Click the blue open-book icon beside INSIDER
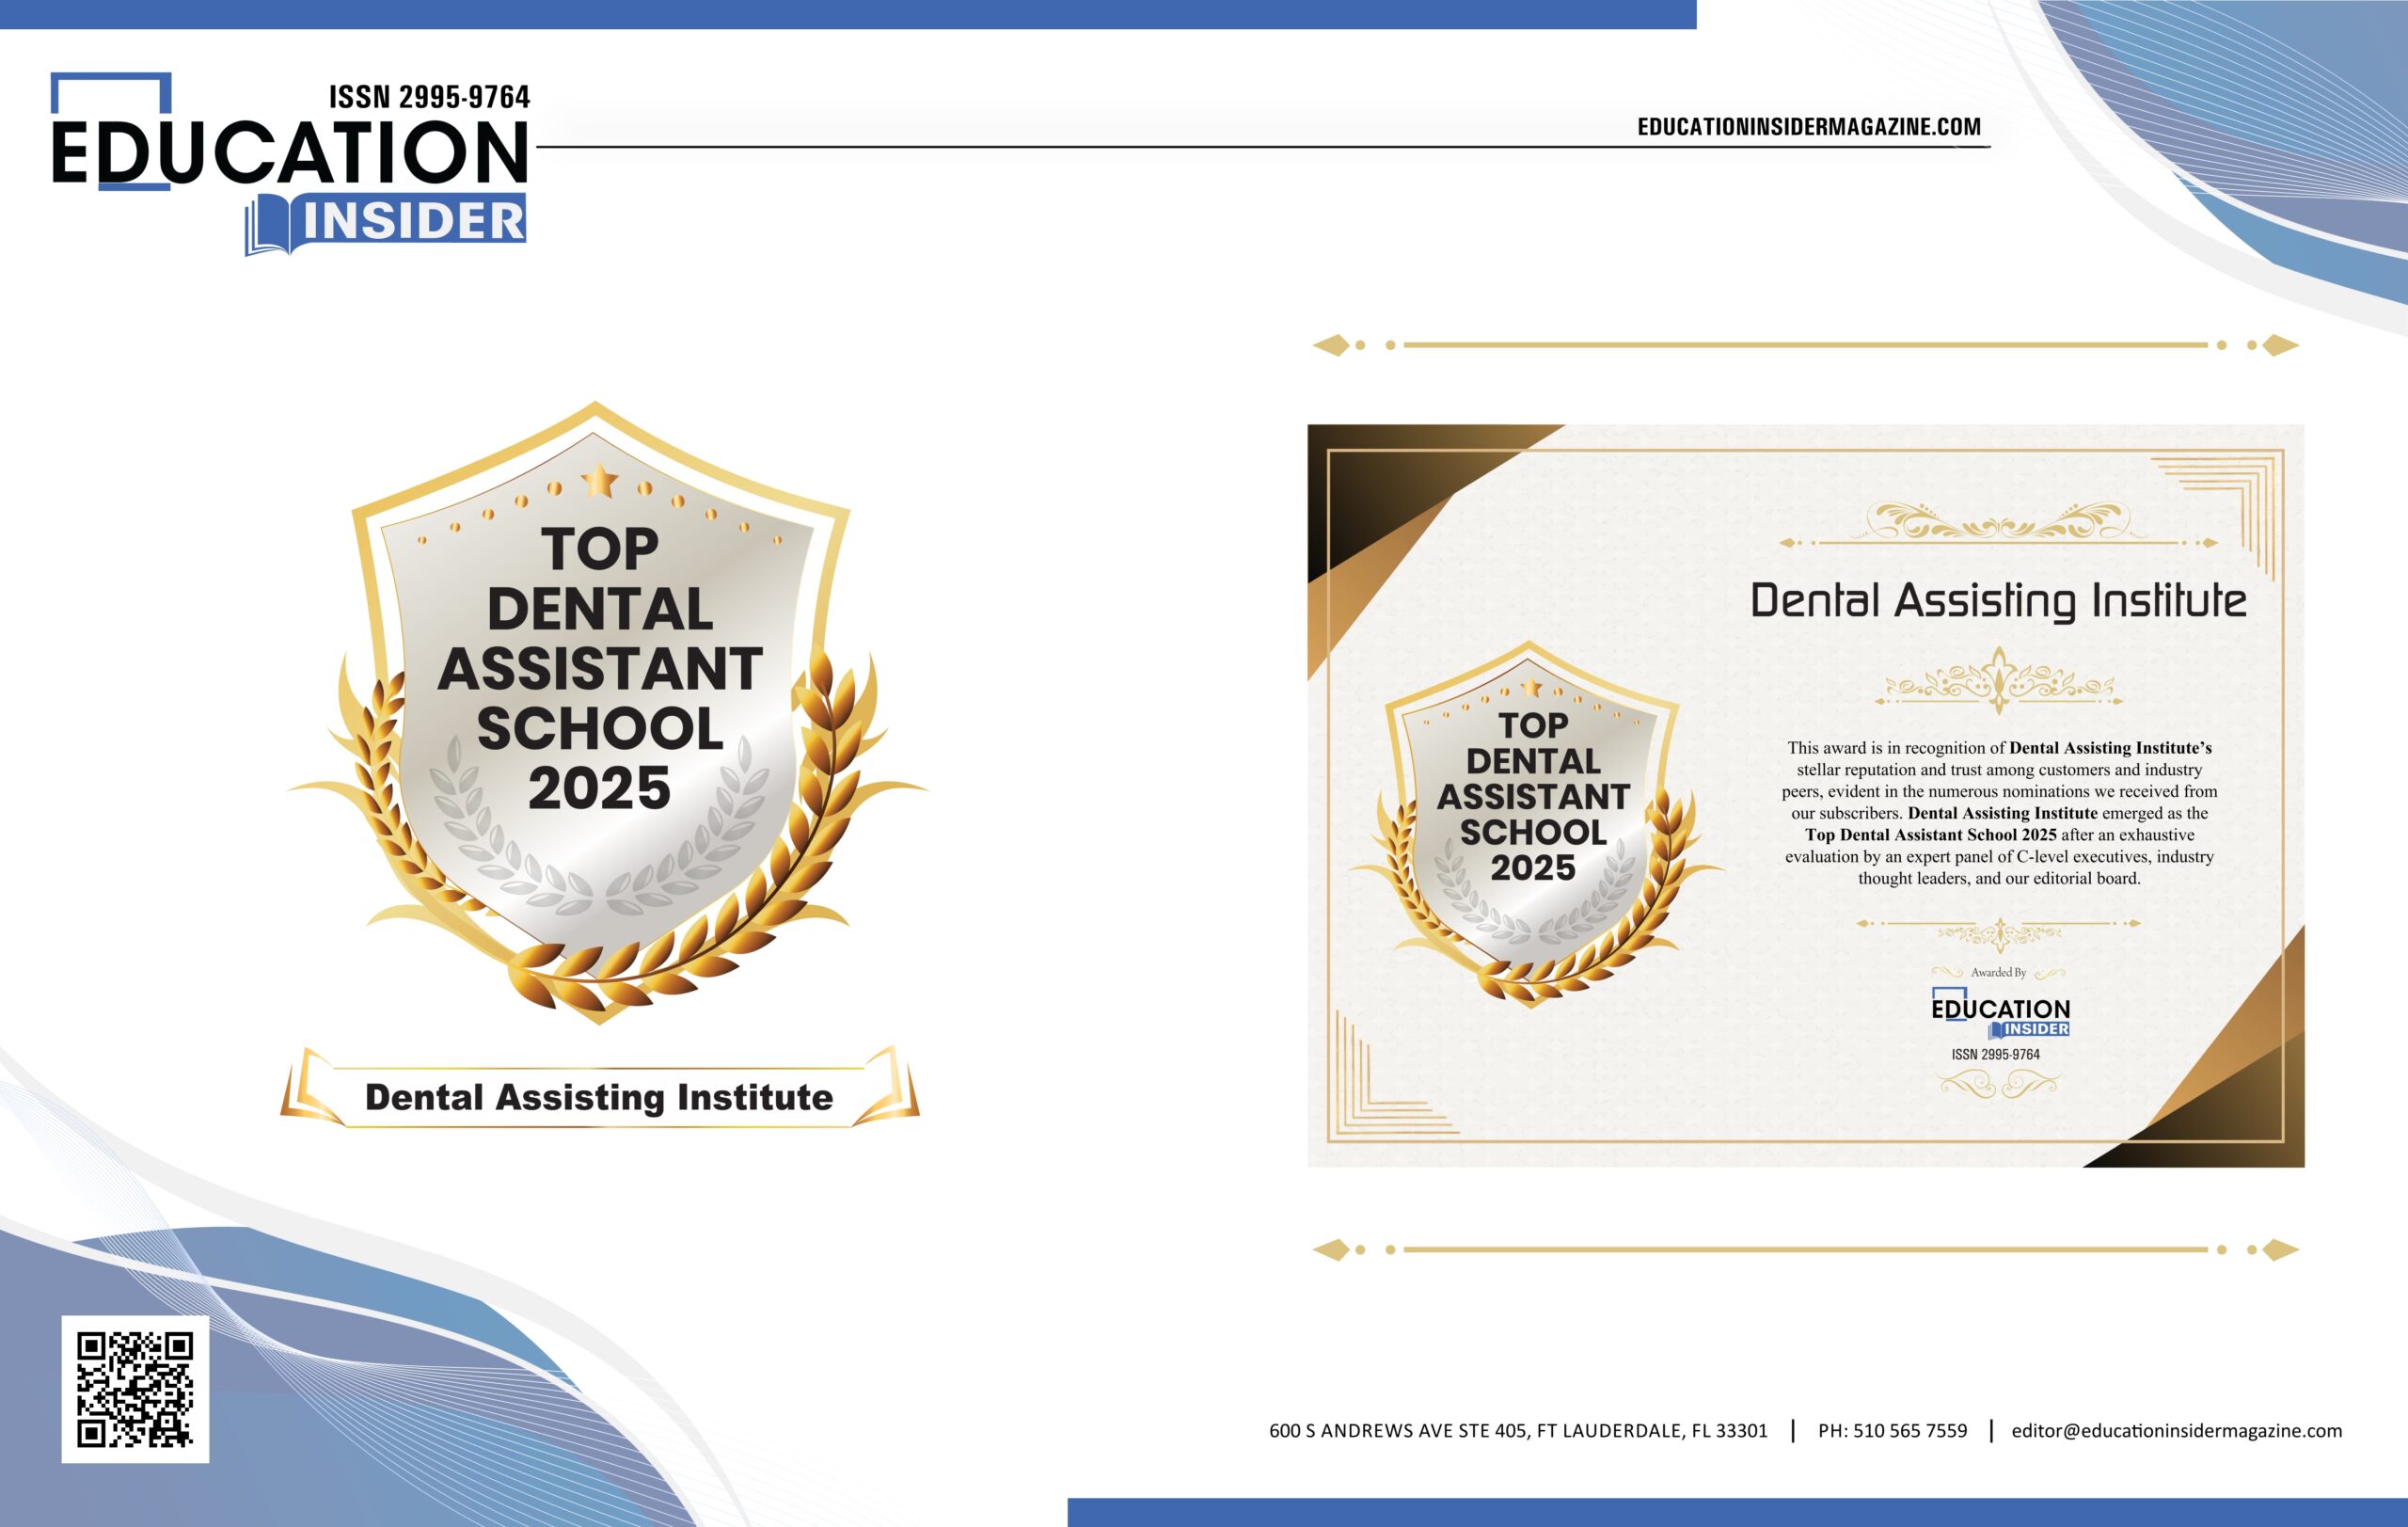The image size is (2408, 1527). [268, 224]
